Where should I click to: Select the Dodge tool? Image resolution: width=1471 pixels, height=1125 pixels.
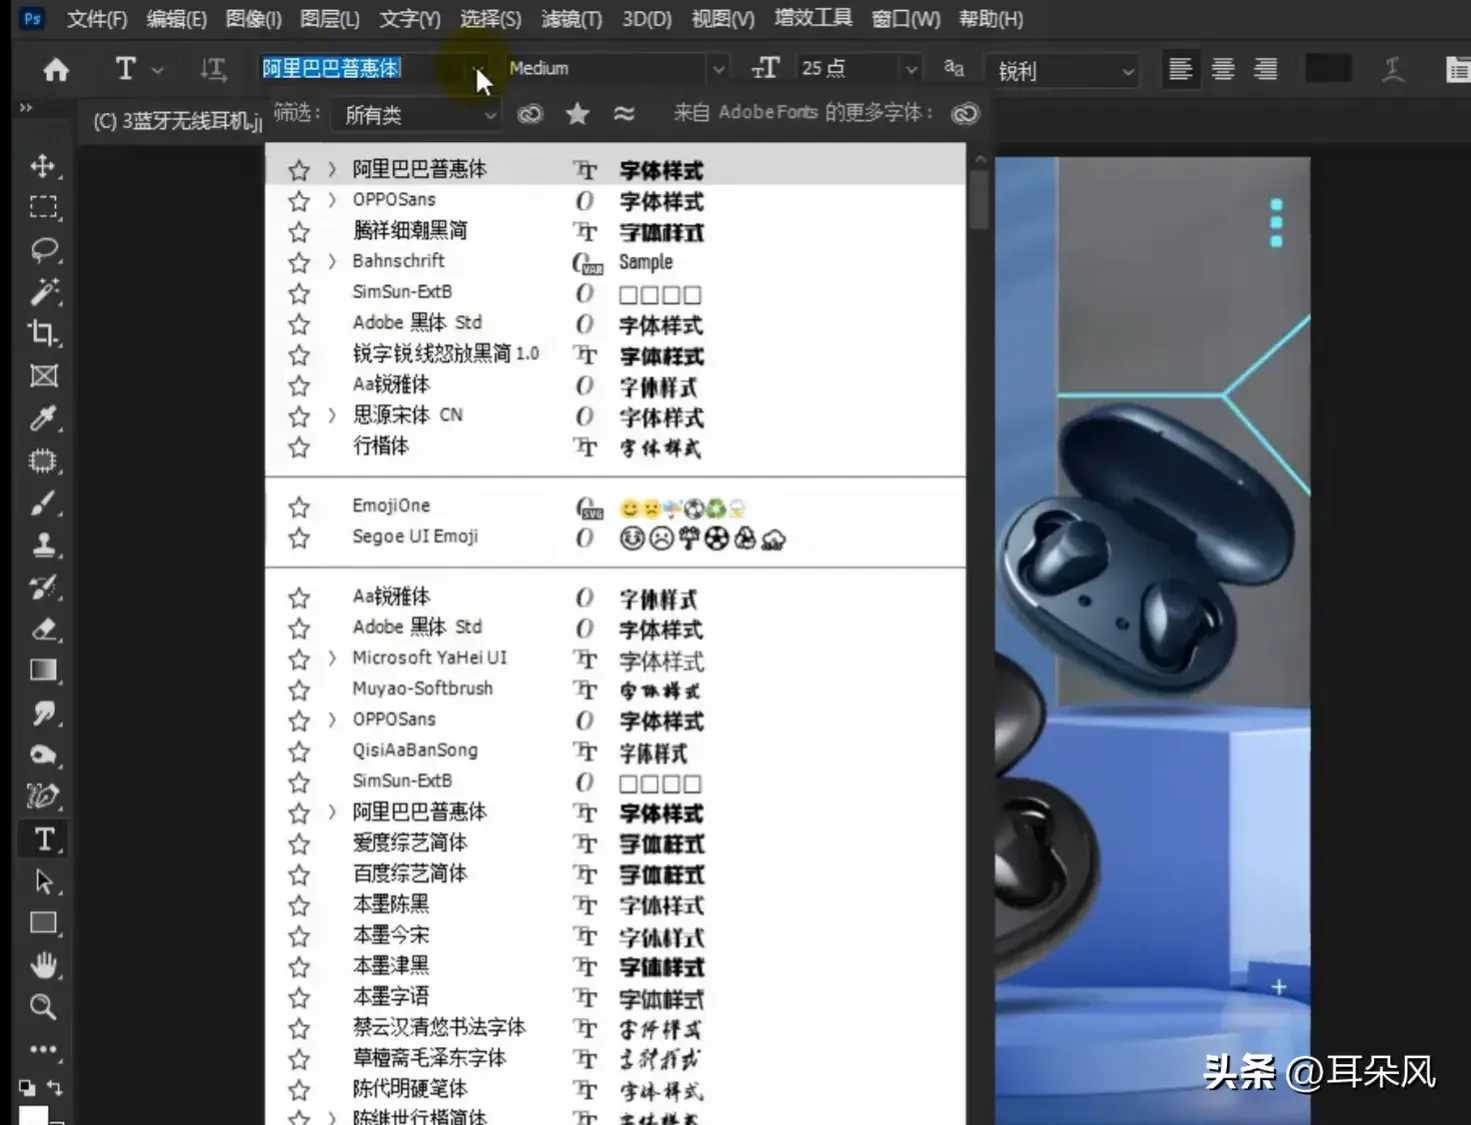point(43,755)
